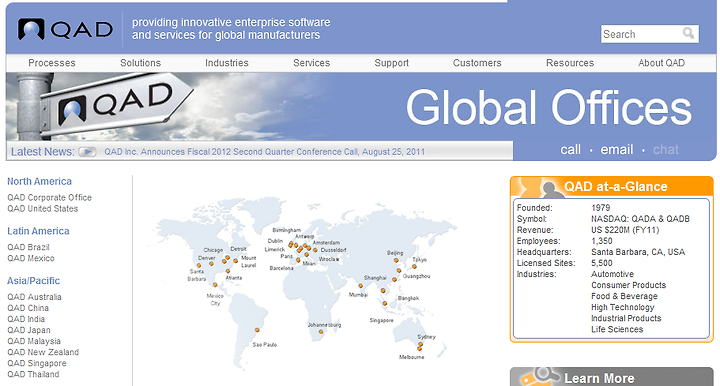Image resolution: width=720 pixels, height=386 pixels.
Task: Open the Support menu
Action: (391, 63)
